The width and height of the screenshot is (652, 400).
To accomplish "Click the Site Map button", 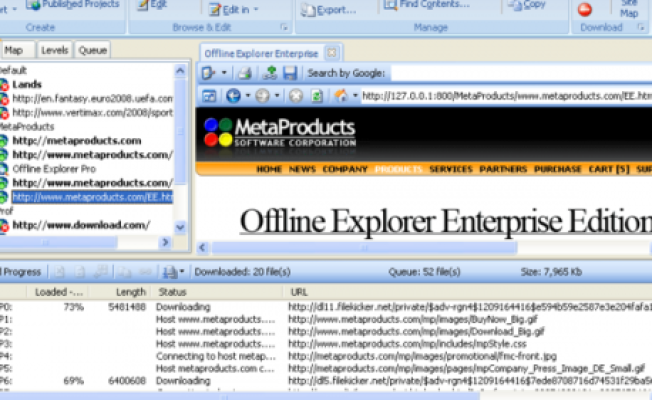I will pyautogui.click(x=629, y=8).
